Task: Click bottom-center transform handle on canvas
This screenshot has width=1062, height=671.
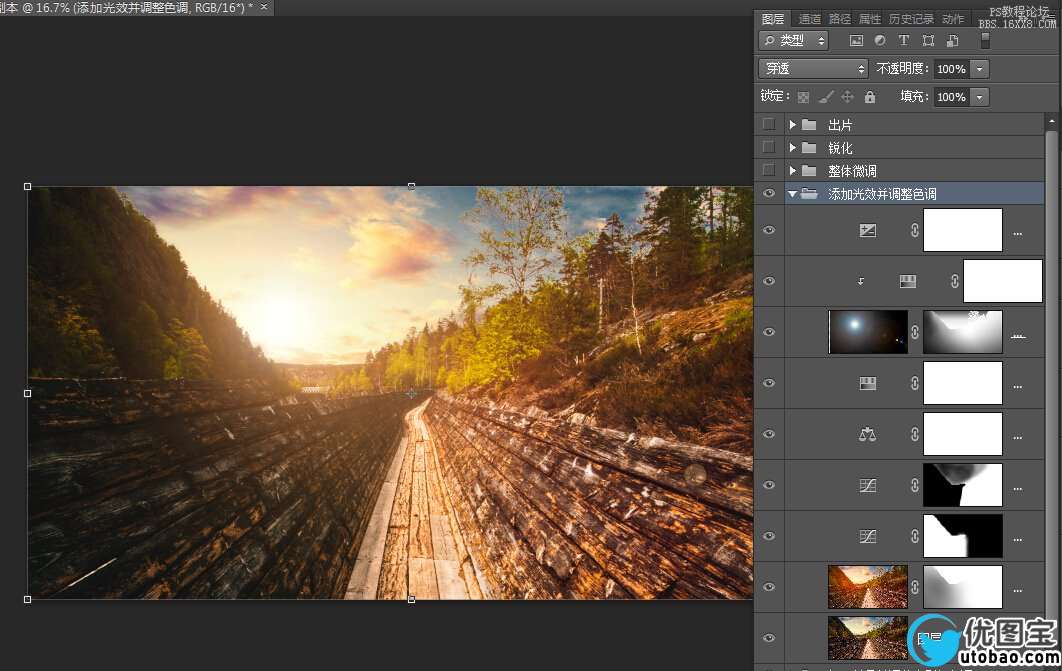Action: [x=411, y=599]
